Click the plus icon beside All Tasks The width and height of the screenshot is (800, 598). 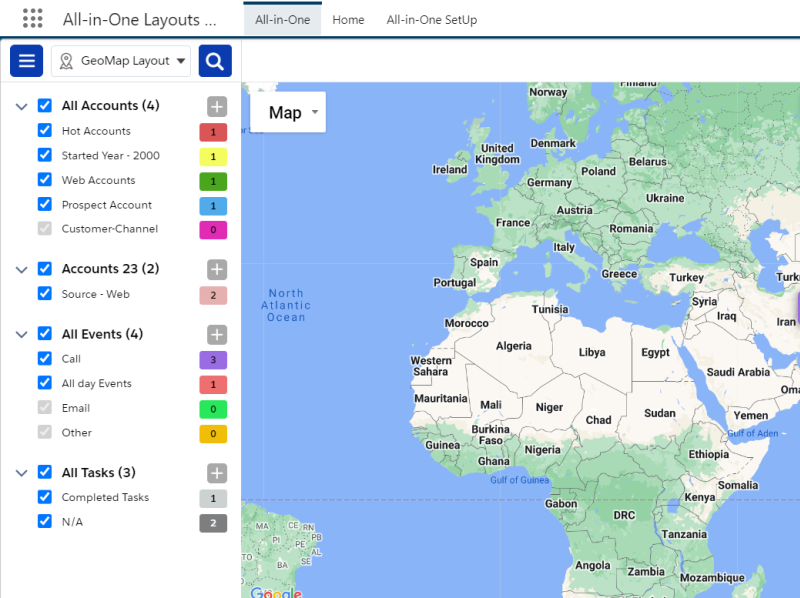coord(219,472)
